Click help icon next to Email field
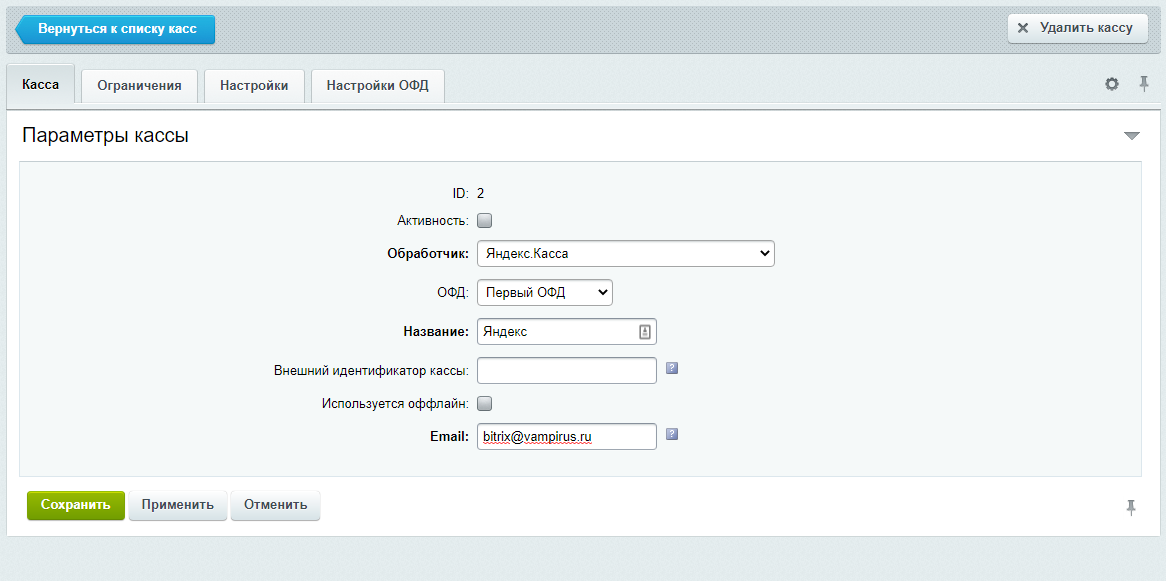Screen dimensions: 1166x581 click(x=672, y=434)
